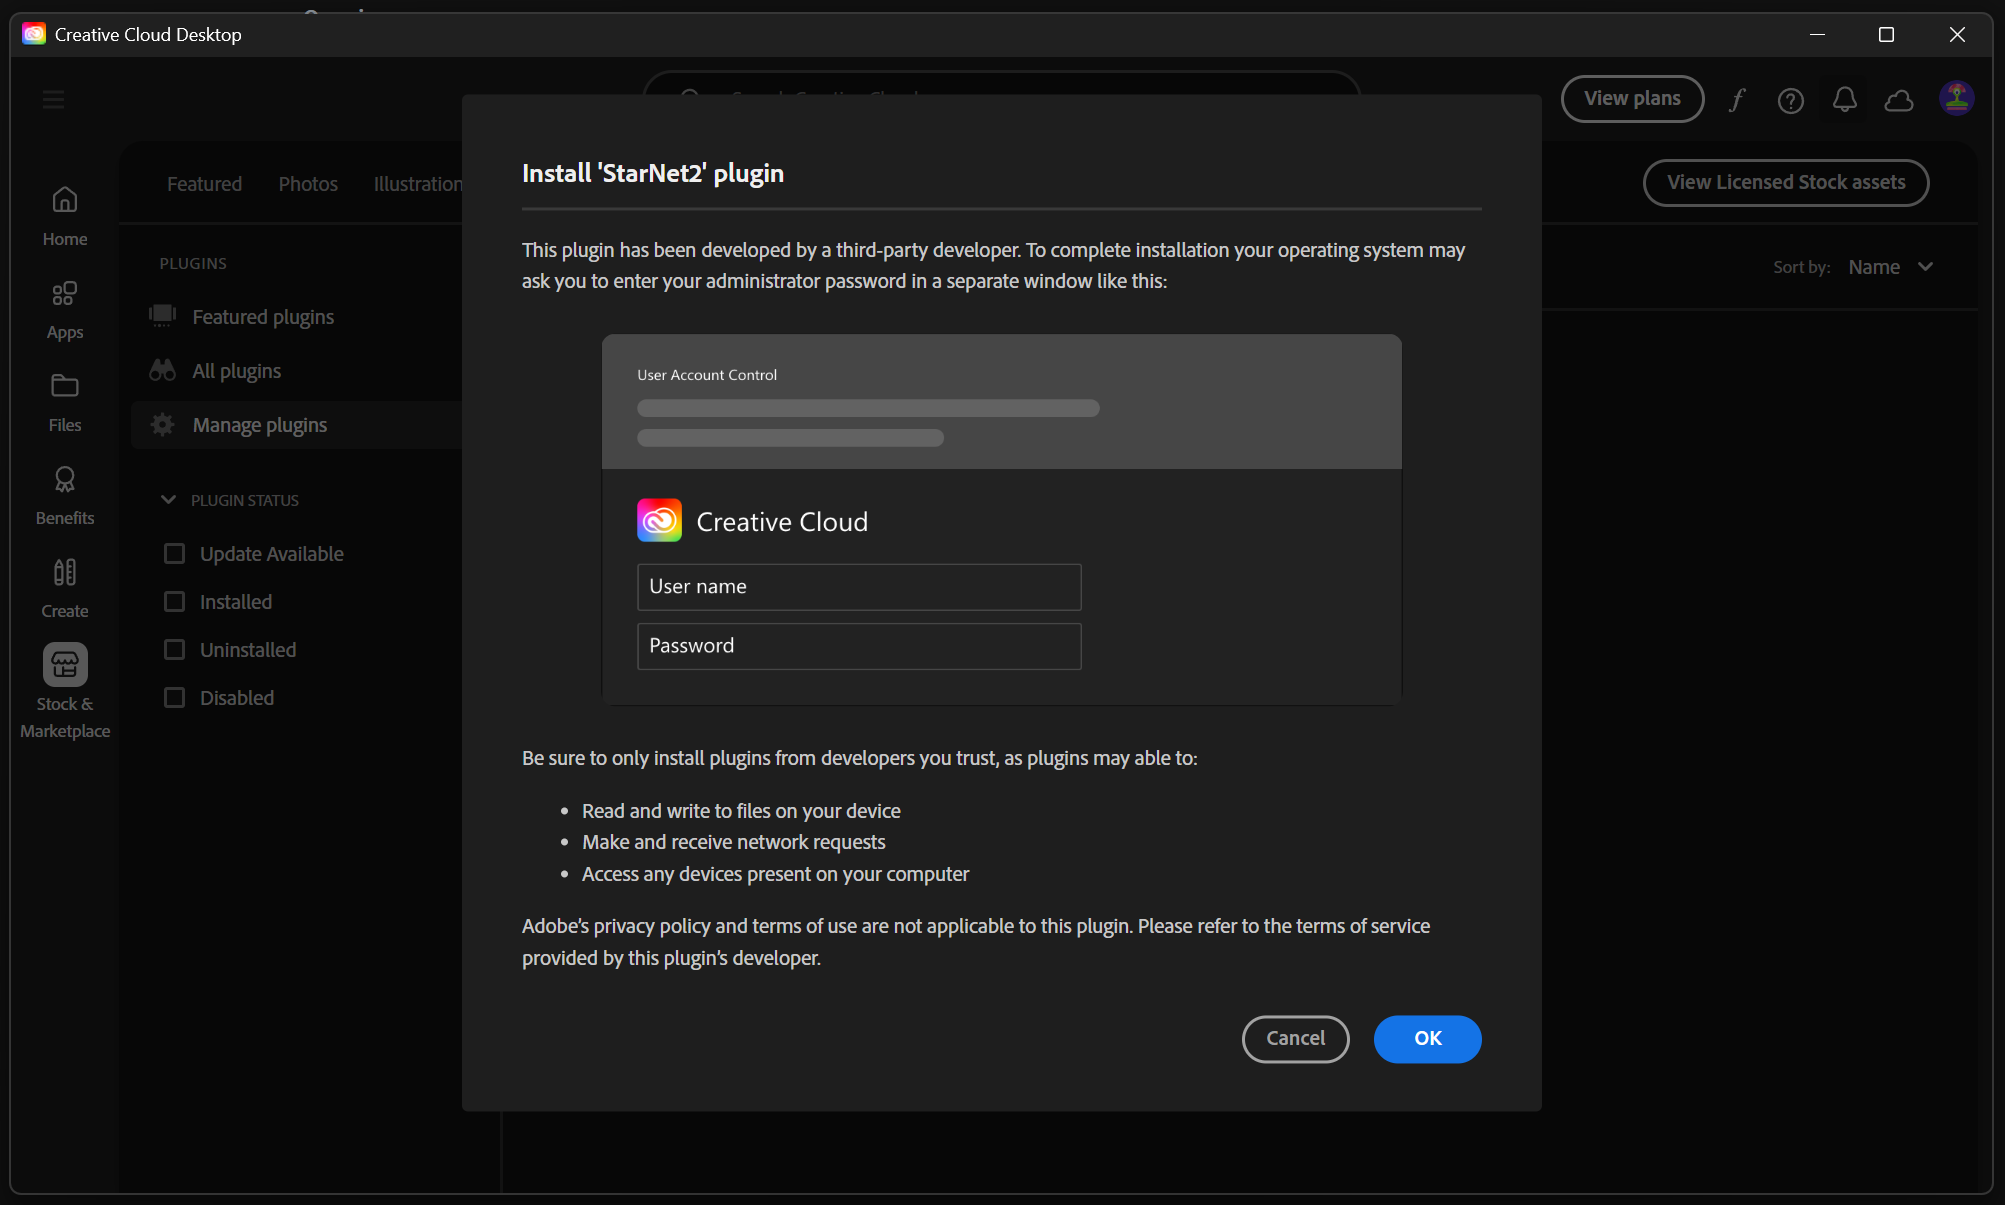Switch to the Illustrations tab
Screen dimensions: 2005x1205
(418, 184)
